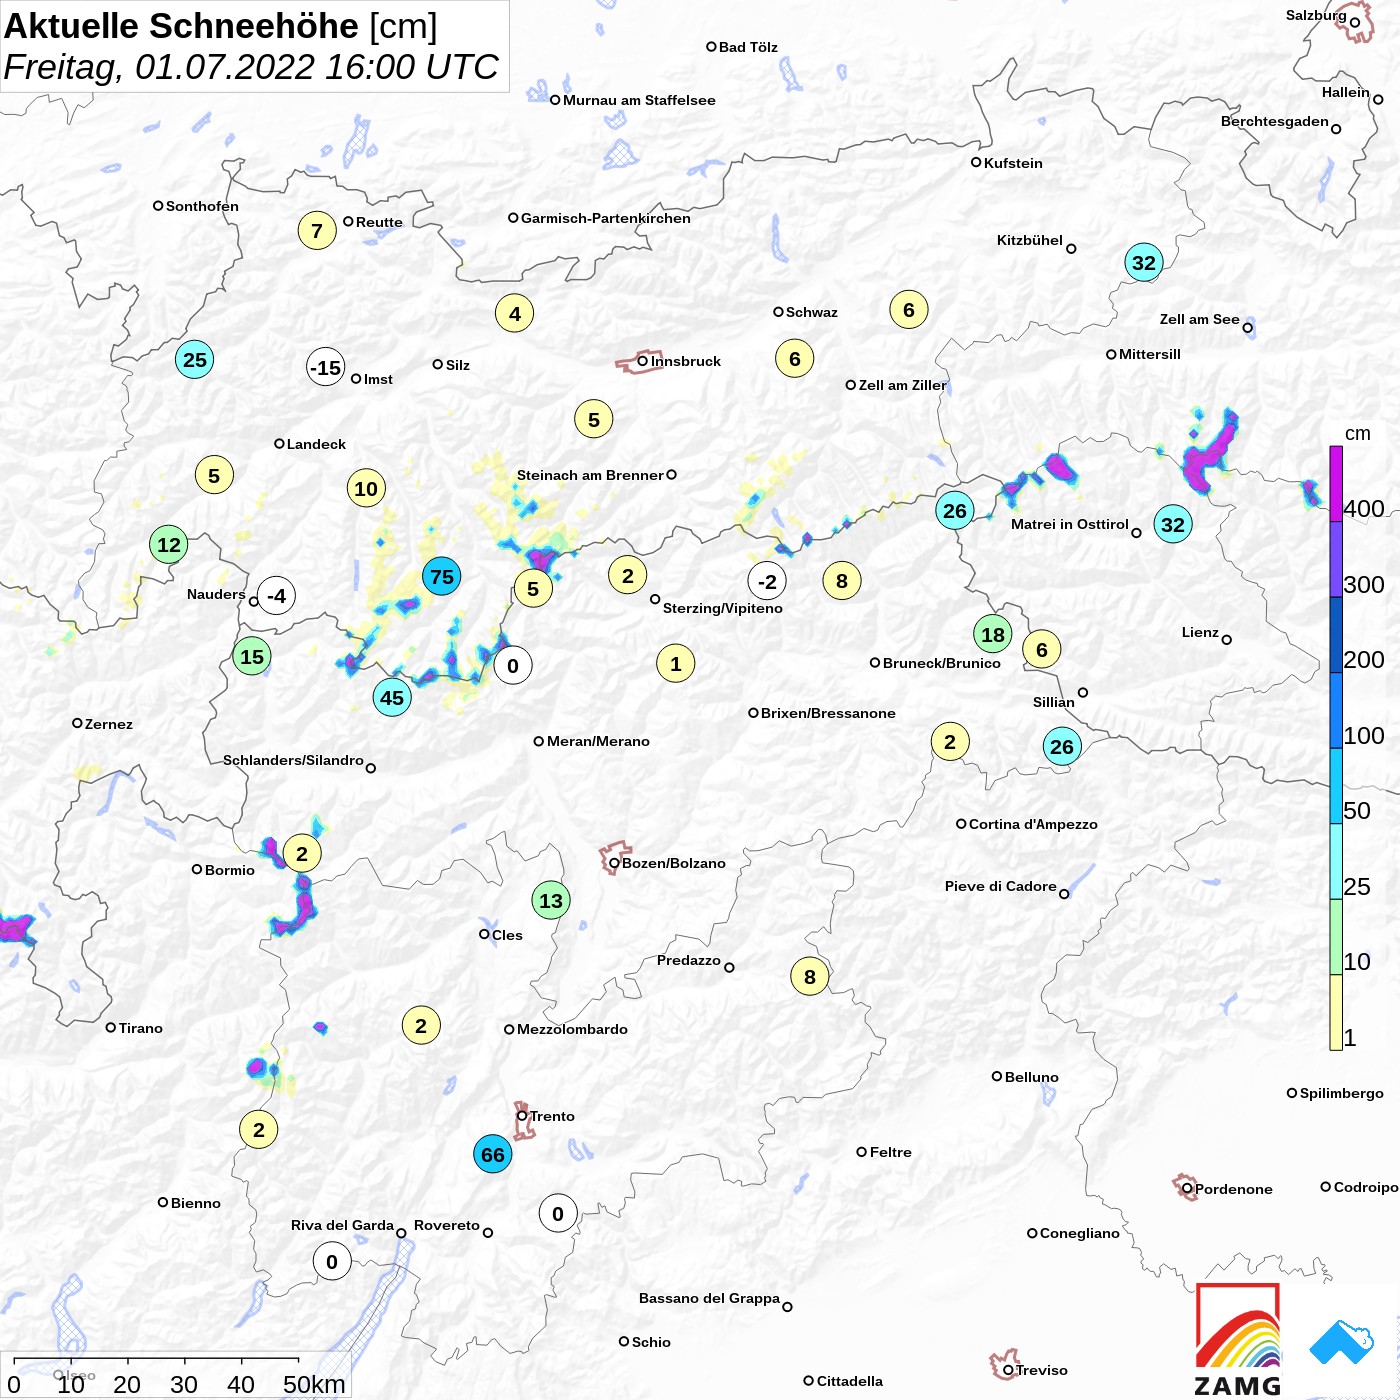Click the -15 station marker near Imst
The height and width of the screenshot is (1400, 1400).
(x=326, y=368)
